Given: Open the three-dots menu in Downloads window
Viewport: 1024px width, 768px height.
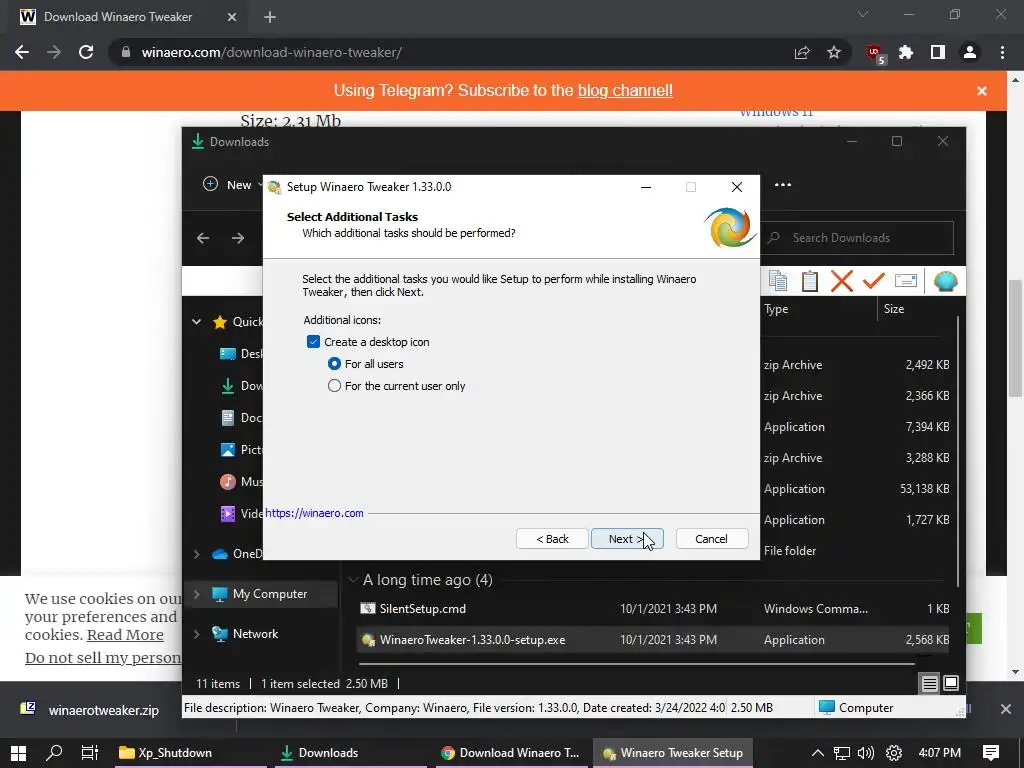Looking at the screenshot, I should click(x=782, y=185).
